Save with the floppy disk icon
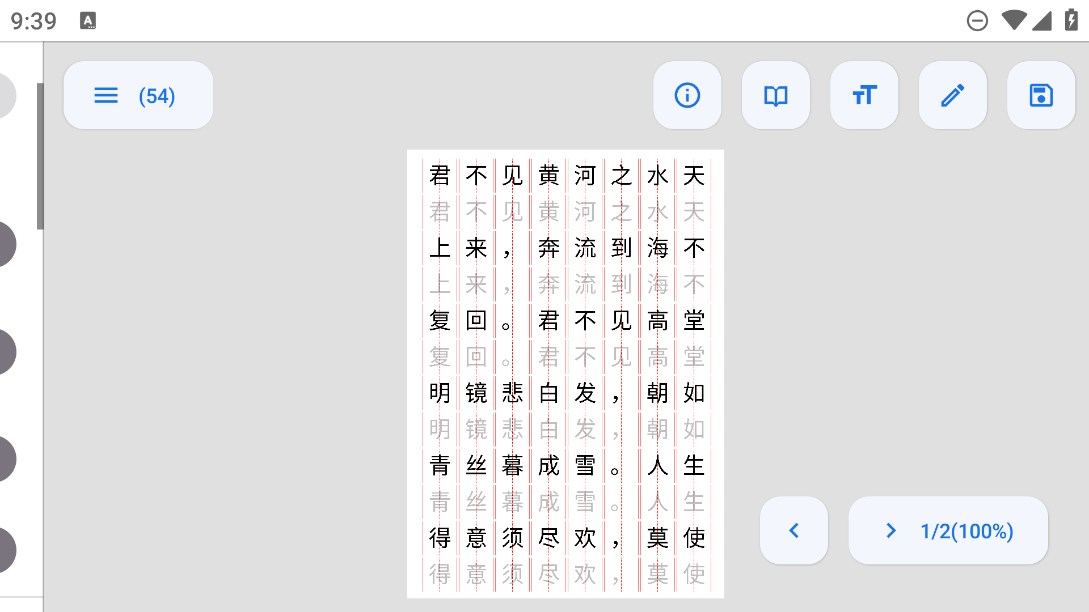 (1040, 95)
